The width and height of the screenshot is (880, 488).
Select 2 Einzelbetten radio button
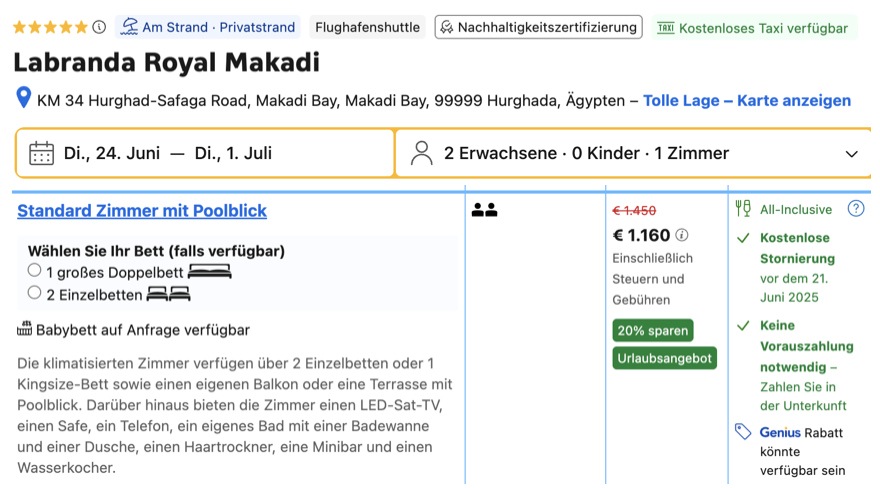click(34, 292)
